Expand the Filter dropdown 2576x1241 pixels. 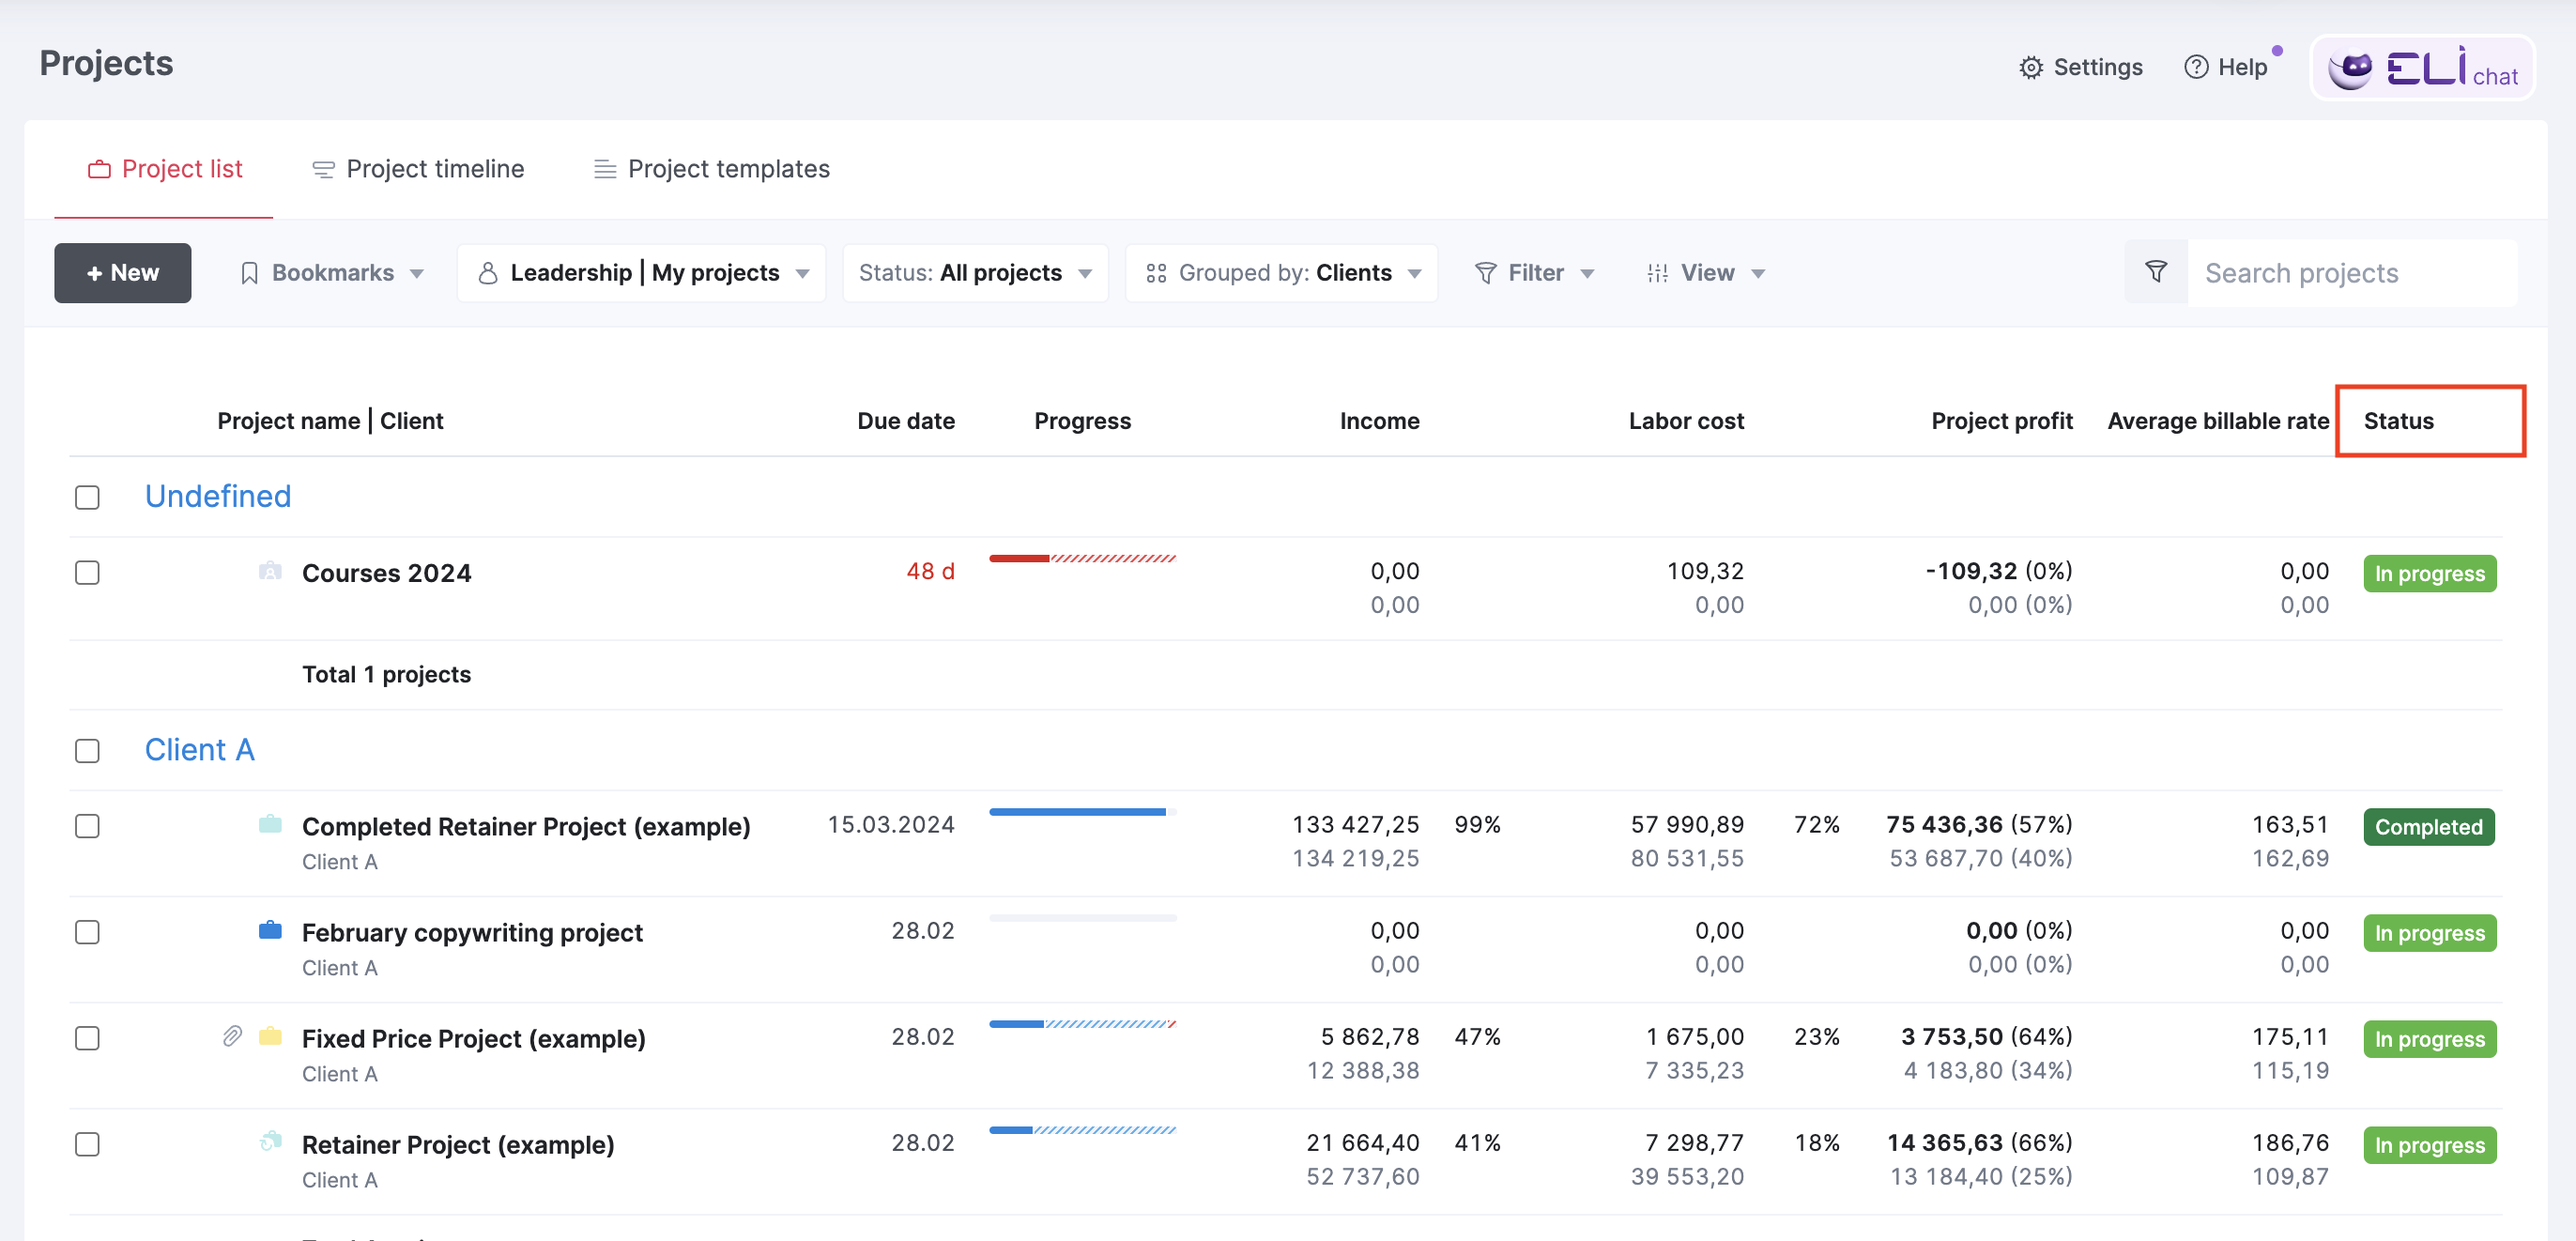(x=1534, y=273)
